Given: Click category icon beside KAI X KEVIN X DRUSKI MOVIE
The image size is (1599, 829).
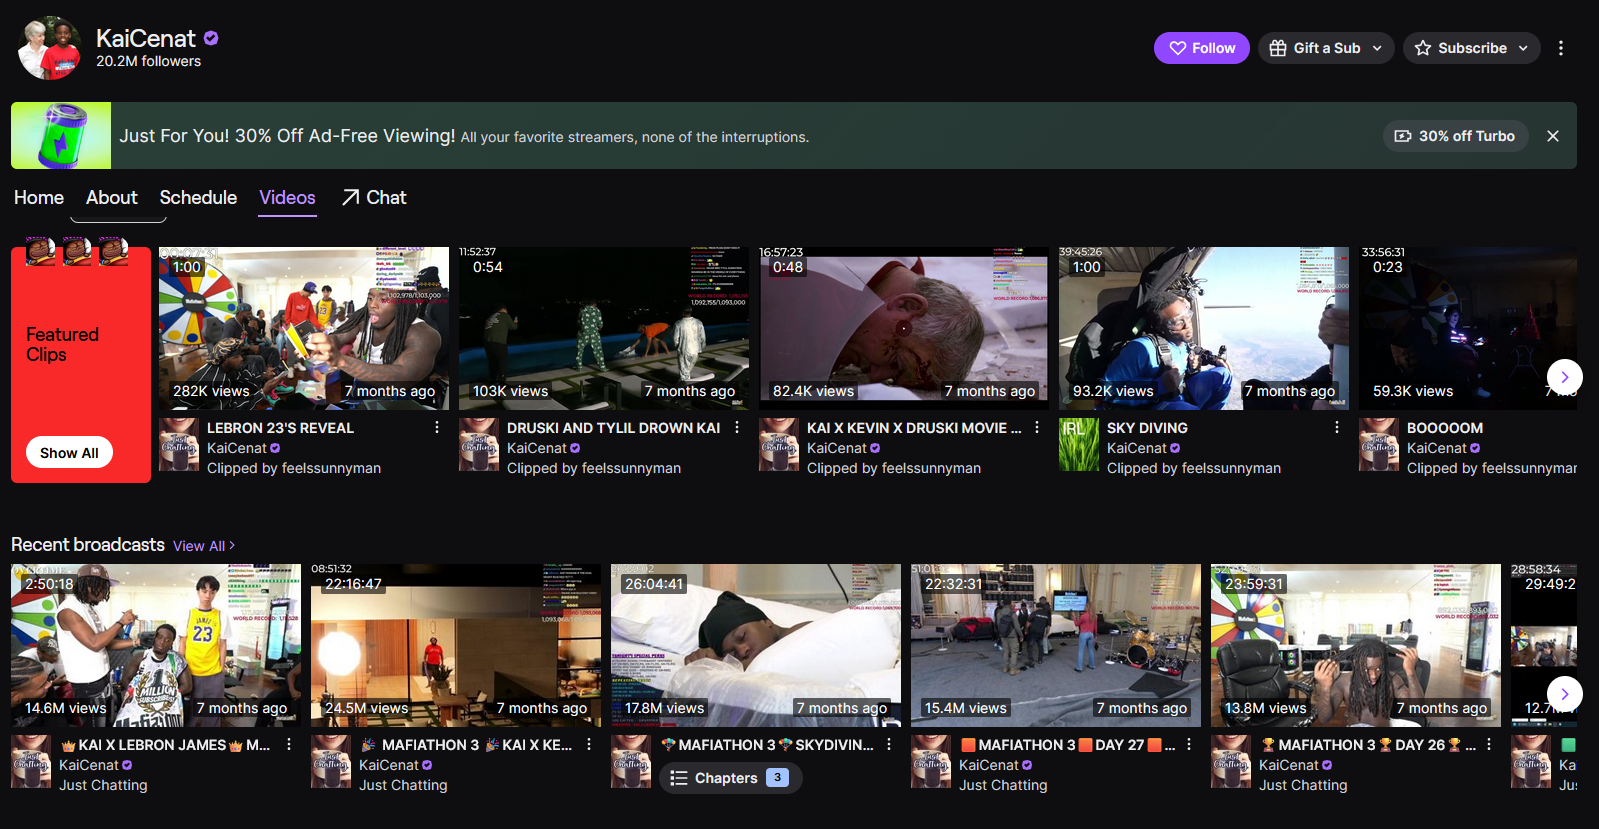Looking at the screenshot, I should 779,445.
